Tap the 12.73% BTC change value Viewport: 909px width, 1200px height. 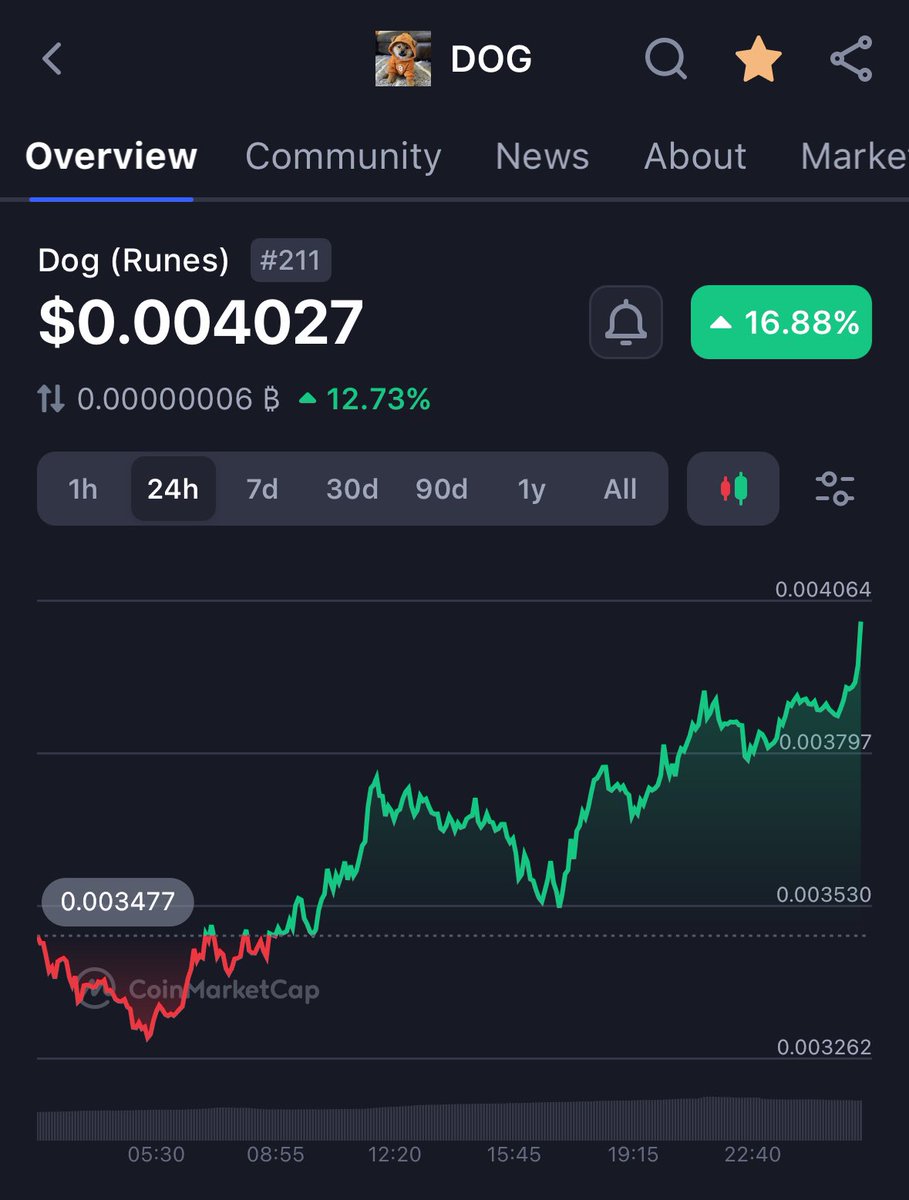[365, 400]
